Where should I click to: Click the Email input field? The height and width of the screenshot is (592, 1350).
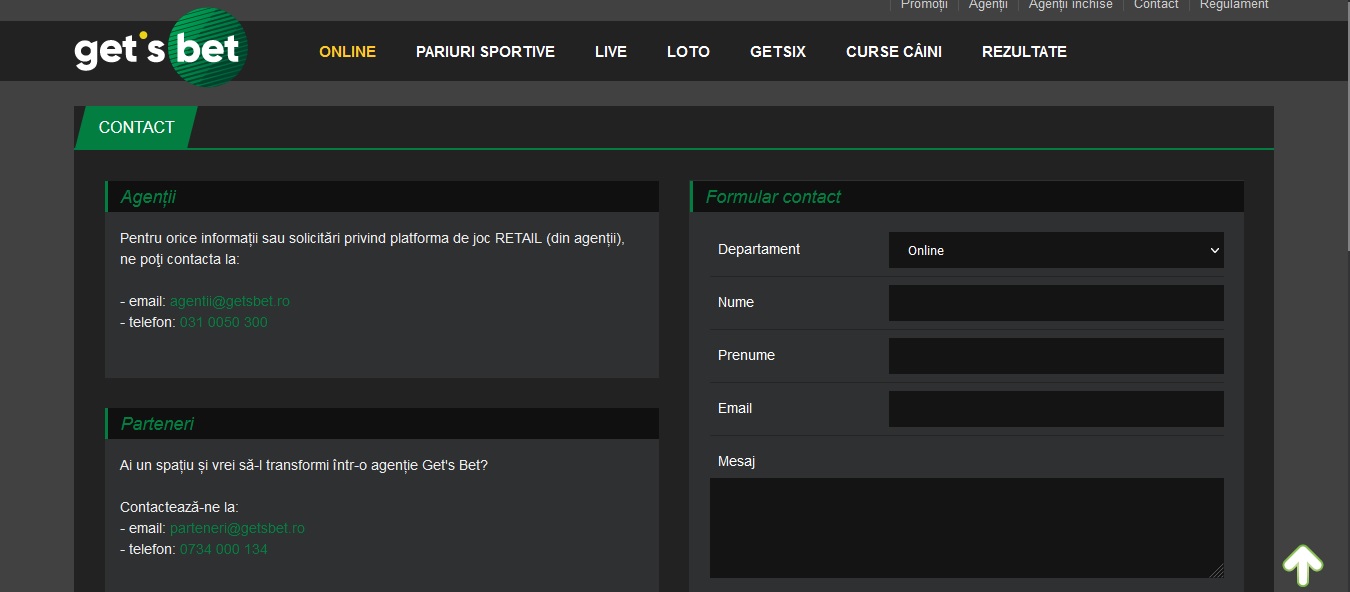tap(1056, 409)
